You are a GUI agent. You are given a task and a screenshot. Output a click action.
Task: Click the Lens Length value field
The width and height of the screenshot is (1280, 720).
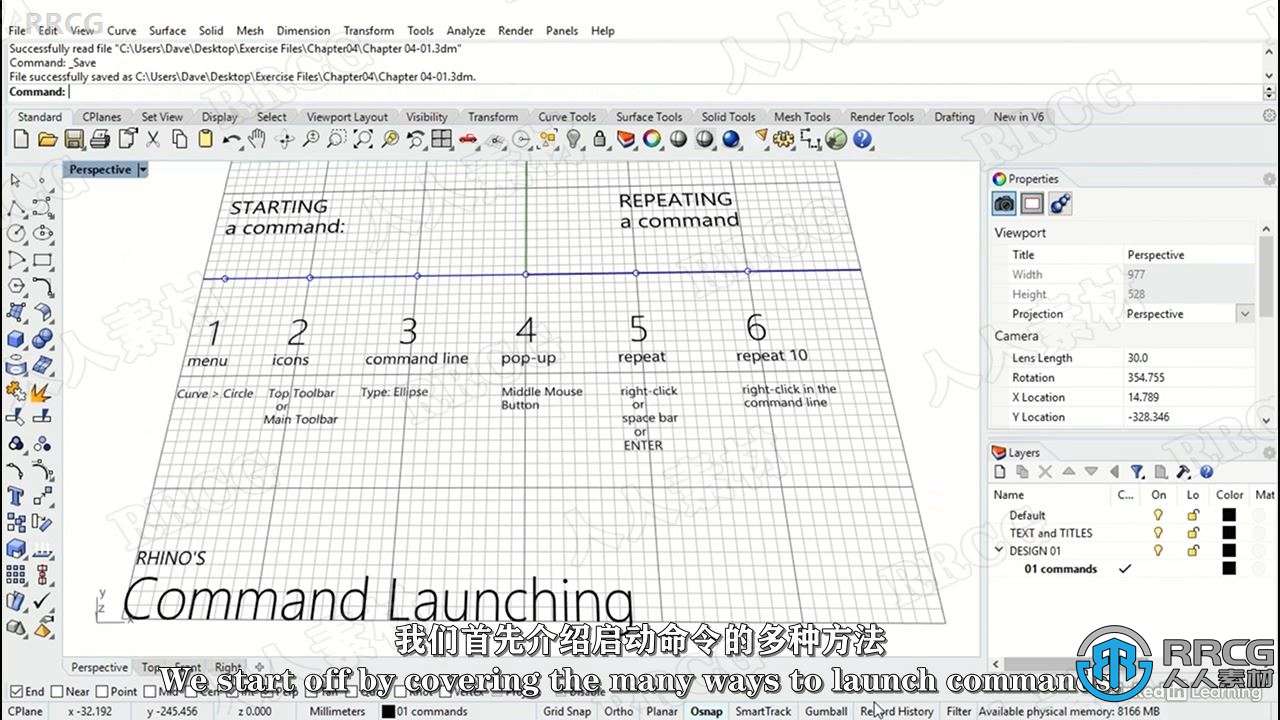point(1188,358)
